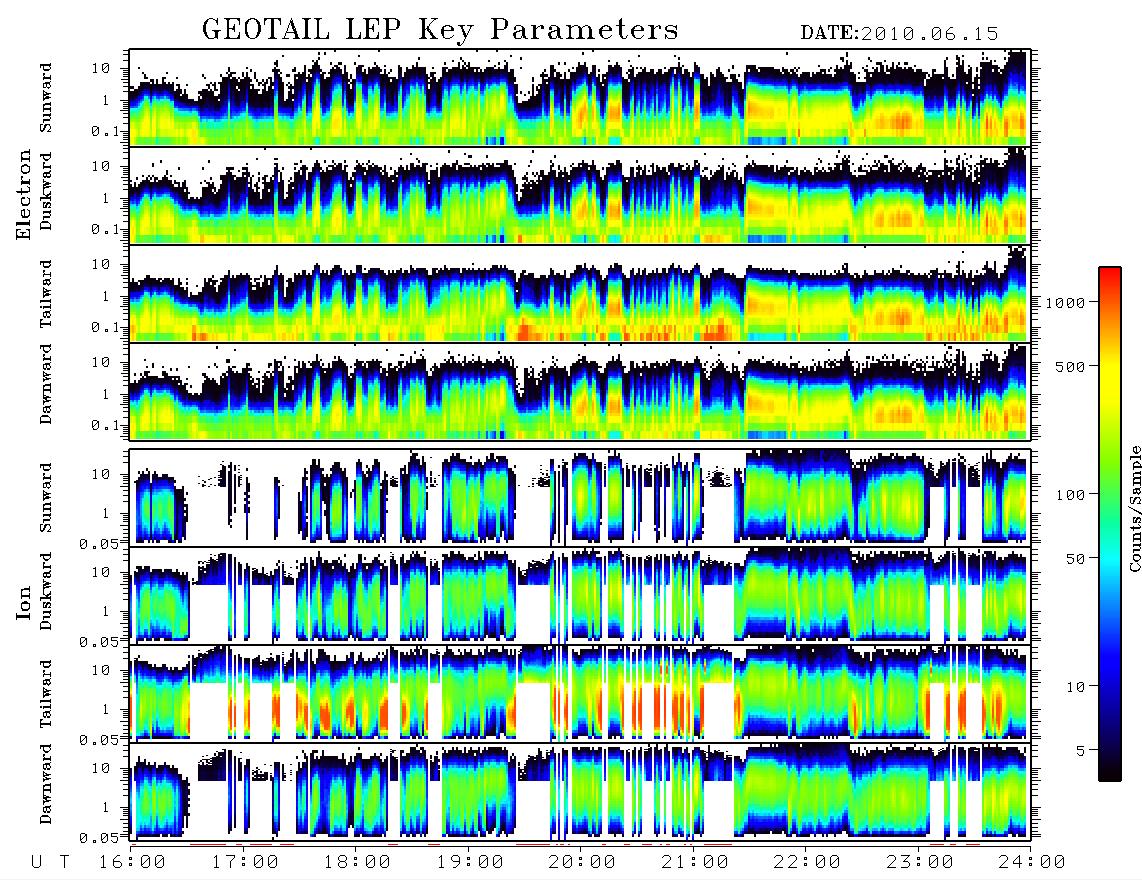The width and height of the screenshot is (1142, 880).
Task: Click the title GEOTAIL LEP Key Parameters
Action: coord(440,30)
